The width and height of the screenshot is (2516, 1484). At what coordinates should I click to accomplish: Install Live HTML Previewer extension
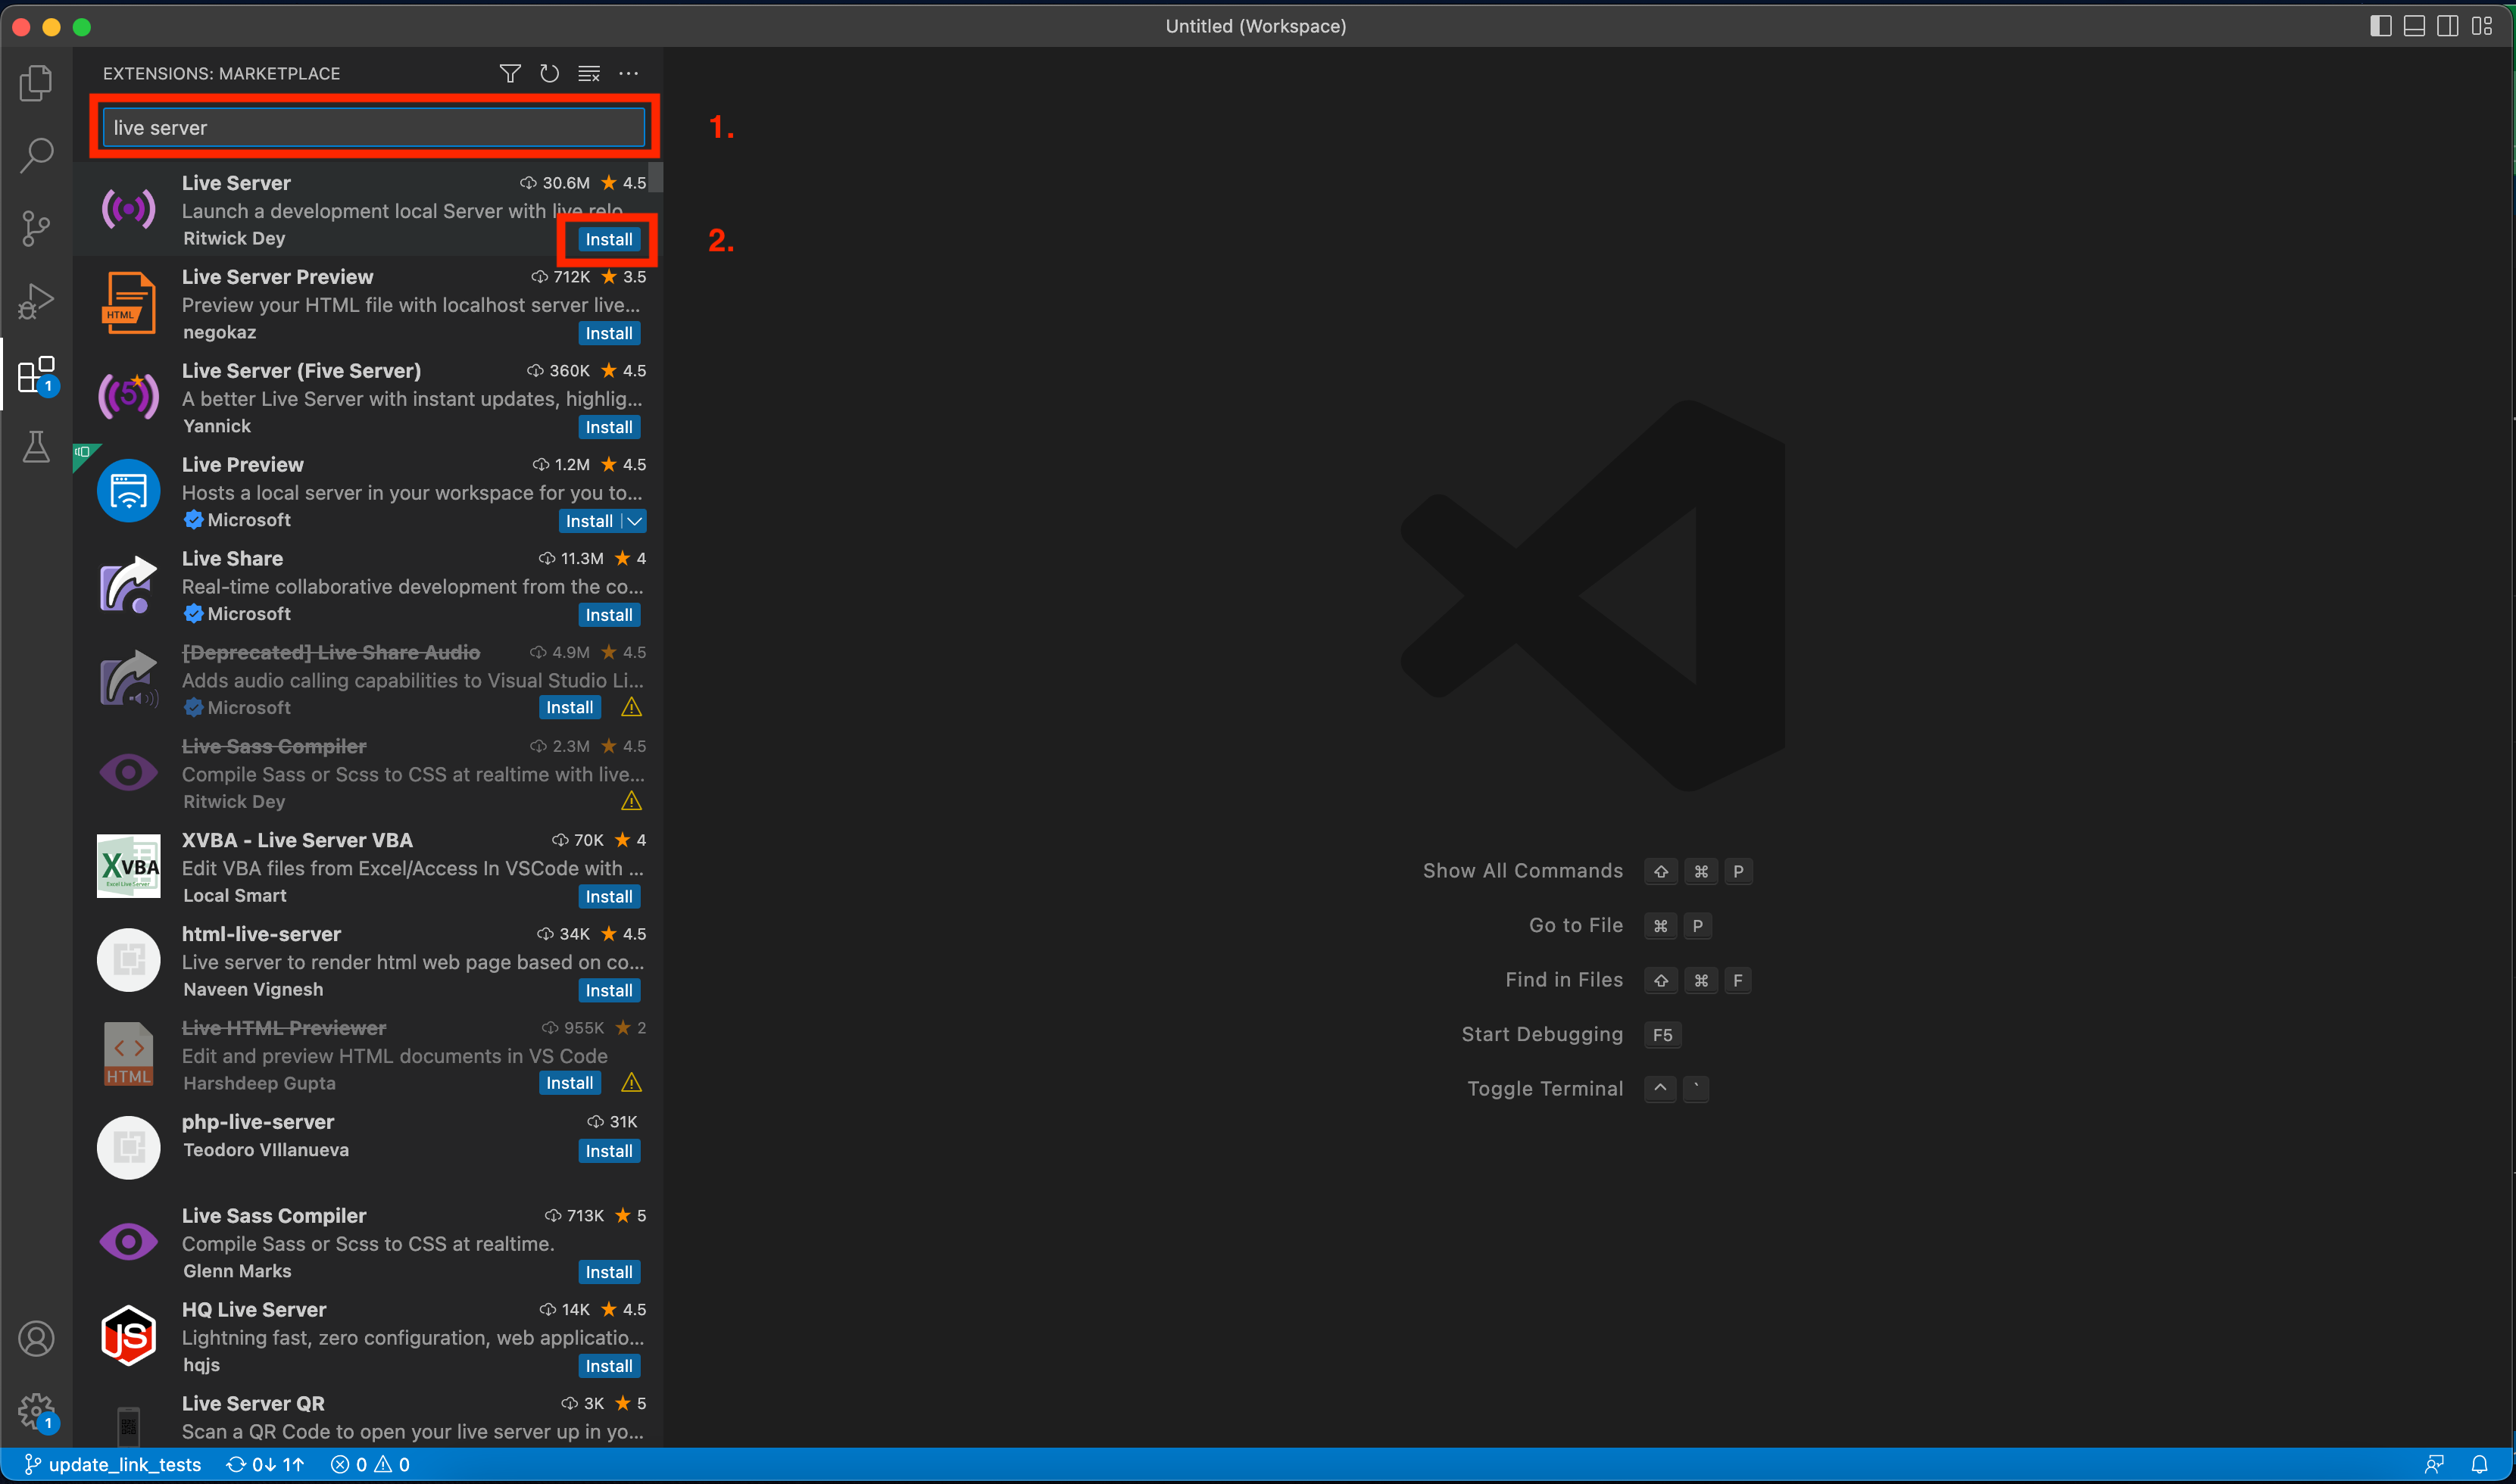point(570,1083)
